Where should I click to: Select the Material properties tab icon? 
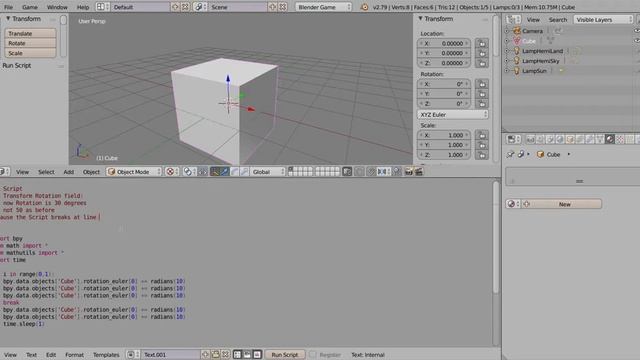pos(610,140)
